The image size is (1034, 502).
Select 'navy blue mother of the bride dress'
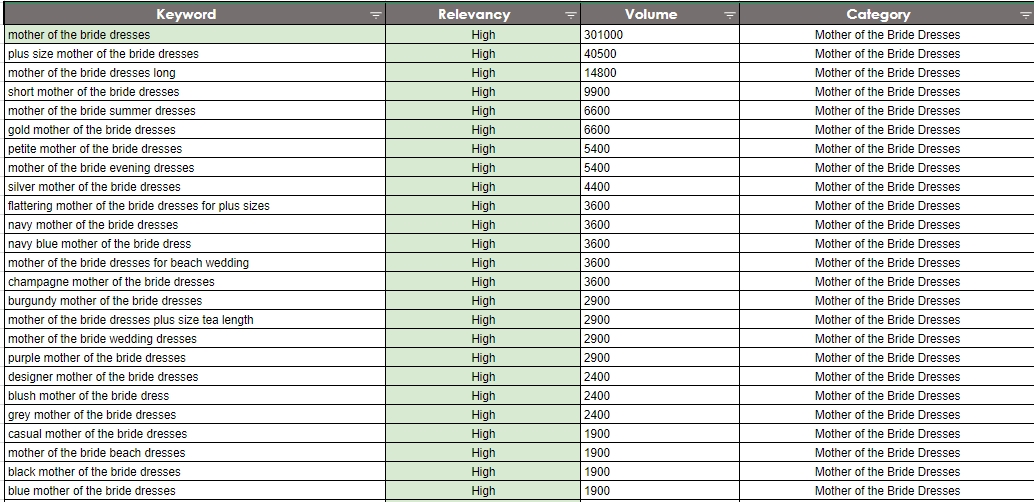(x=195, y=244)
